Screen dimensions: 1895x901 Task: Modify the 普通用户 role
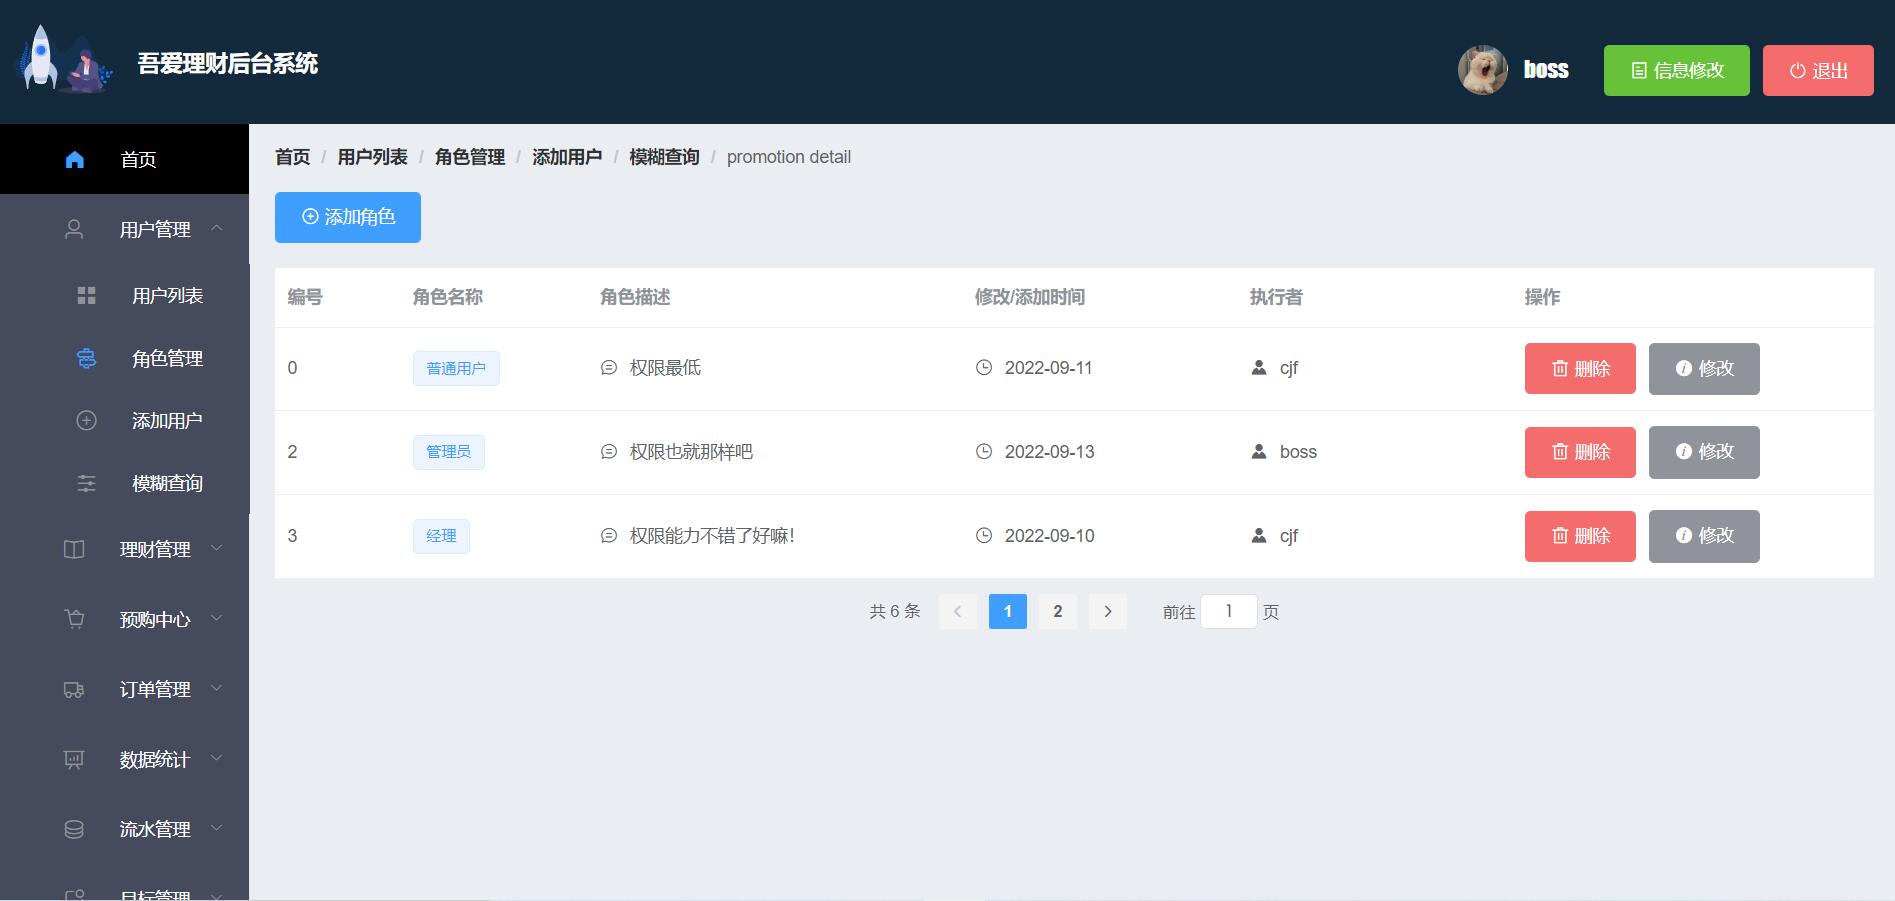(x=1704, y=368)
